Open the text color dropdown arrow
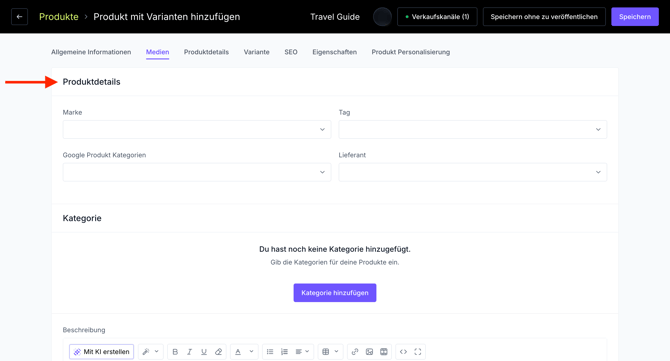 pyautogui.click(x=251, y=352)
